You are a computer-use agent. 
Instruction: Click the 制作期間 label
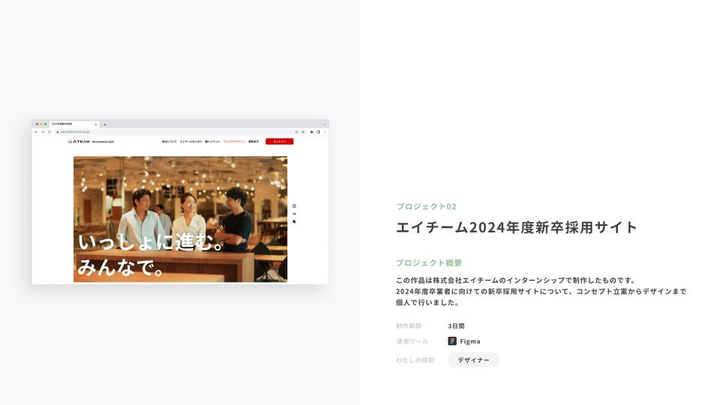click(409, 326)
